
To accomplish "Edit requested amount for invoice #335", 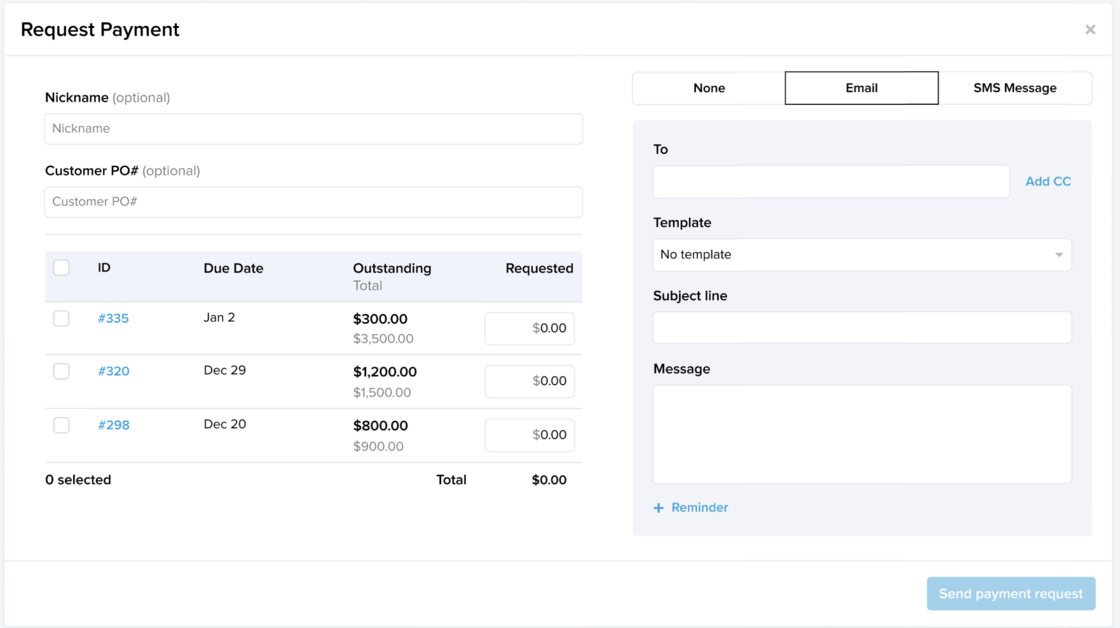I will click(x=530, y=329).
